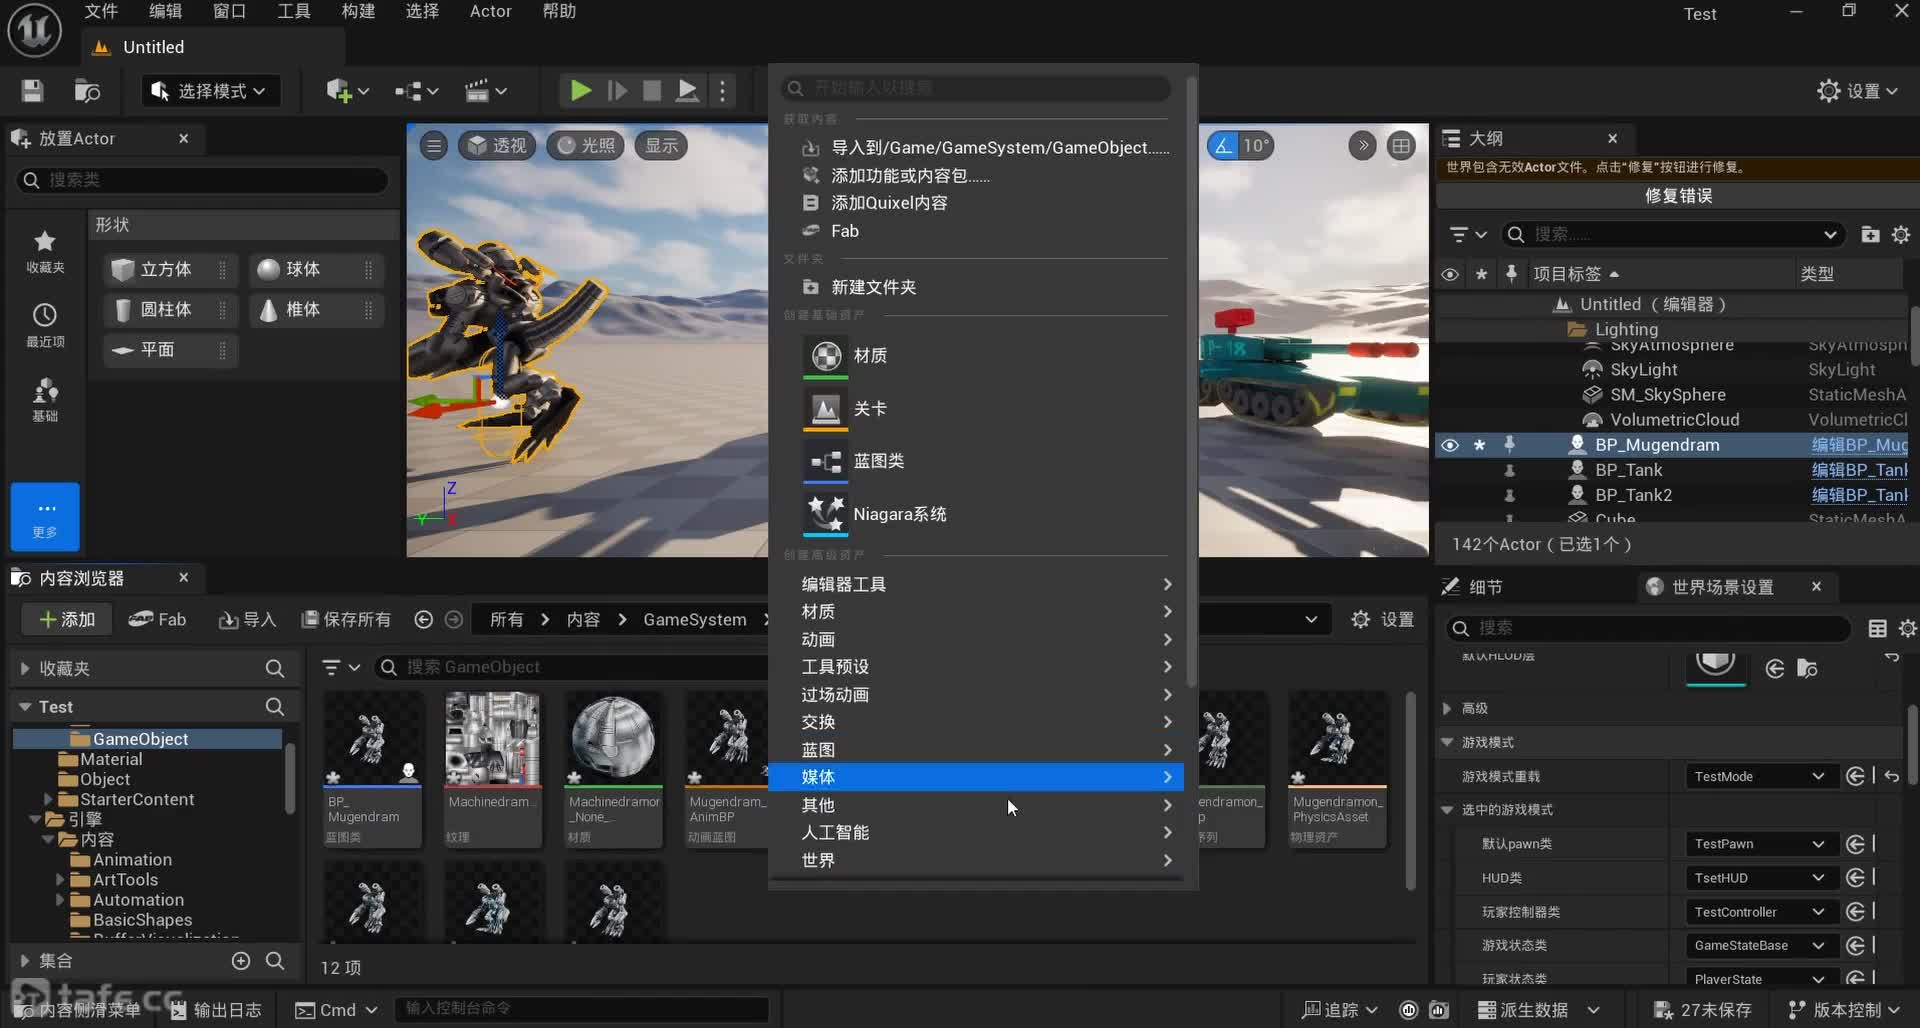Click the save level floppy disk icon

pos(32,91)
